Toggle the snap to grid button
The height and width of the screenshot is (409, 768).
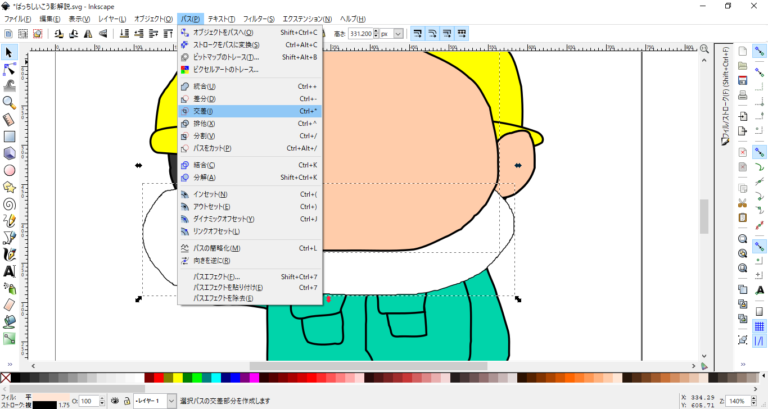click(759, 326)
